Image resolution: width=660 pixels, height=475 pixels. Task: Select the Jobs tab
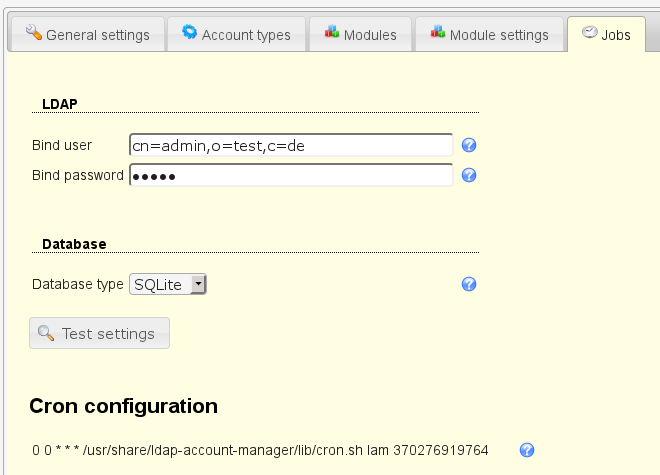[x=606, y=34]
